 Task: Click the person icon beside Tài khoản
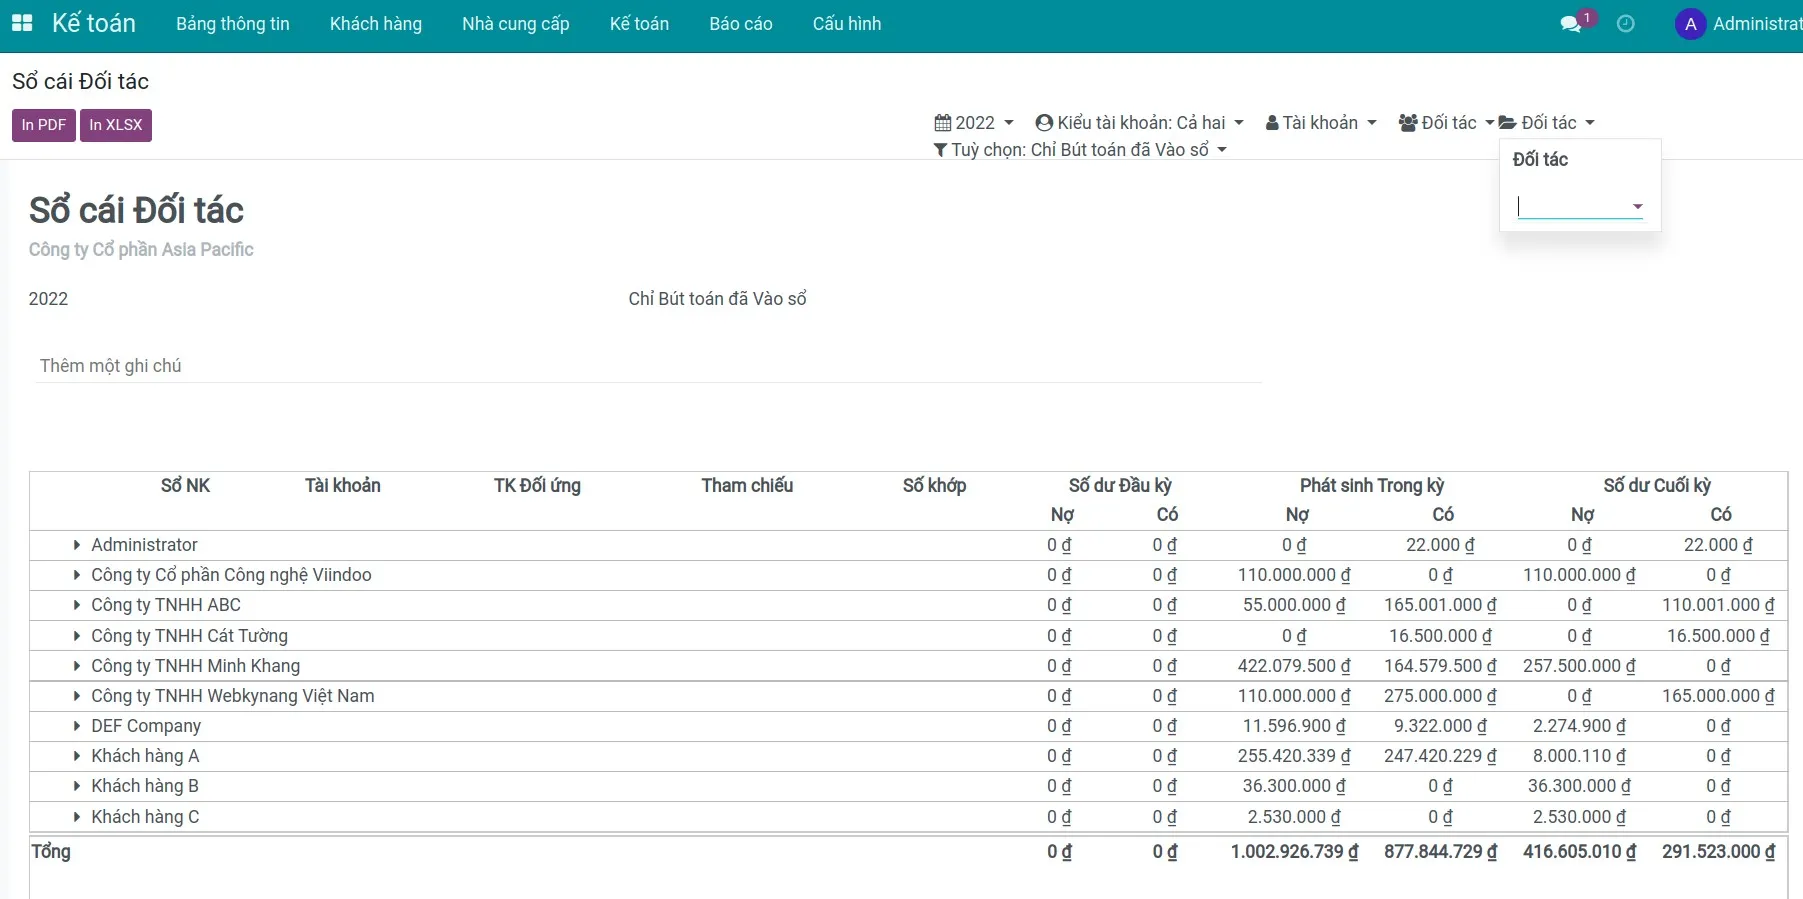tap(1272, 123)
